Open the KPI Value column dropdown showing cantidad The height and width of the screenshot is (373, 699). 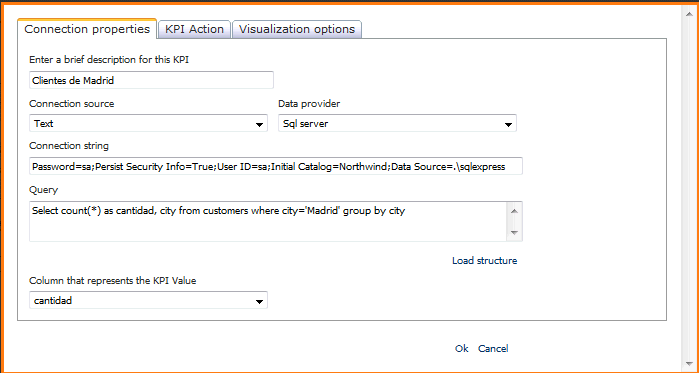tap(148, 300)
